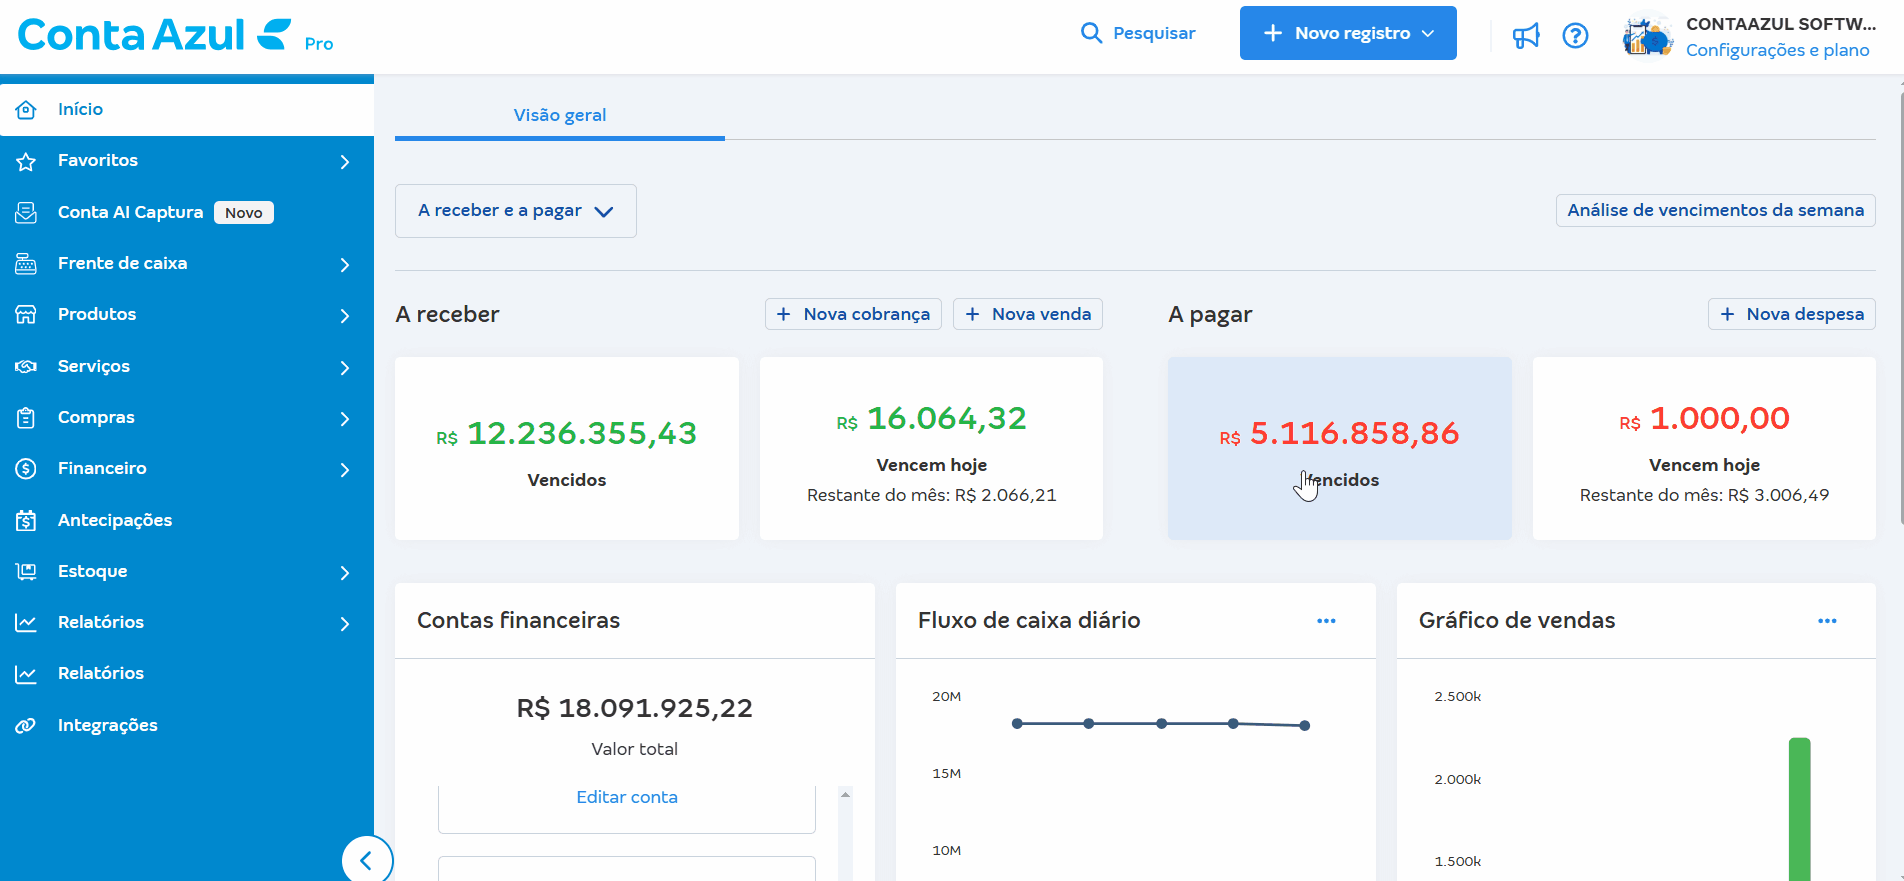Click the Serviços handshake icon
Image resolution: width=1904 pixels, height=881 pixels.
point(26,366)
